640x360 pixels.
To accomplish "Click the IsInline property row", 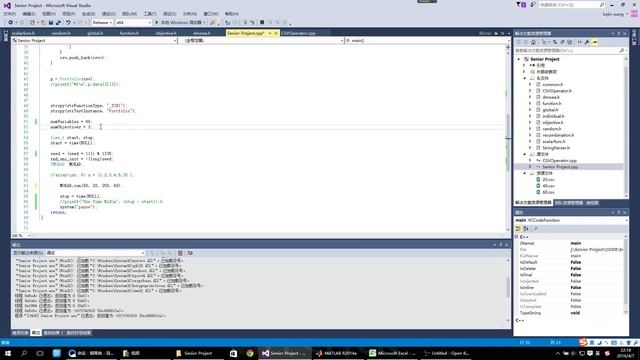I will point(571,288).
